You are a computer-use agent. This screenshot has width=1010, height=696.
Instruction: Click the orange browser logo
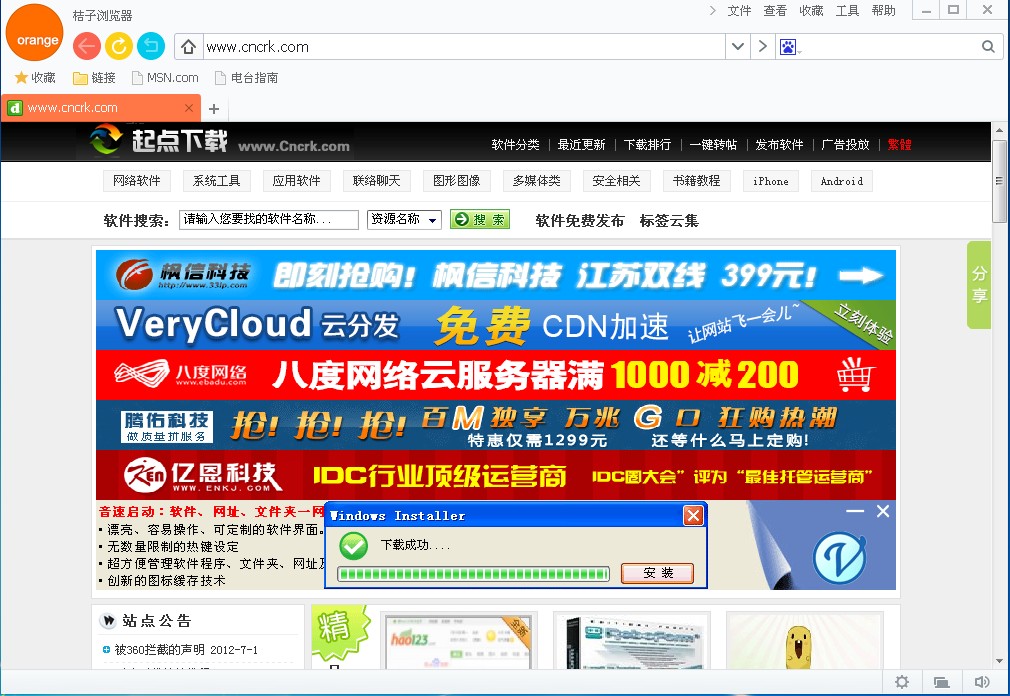point(34,33)
